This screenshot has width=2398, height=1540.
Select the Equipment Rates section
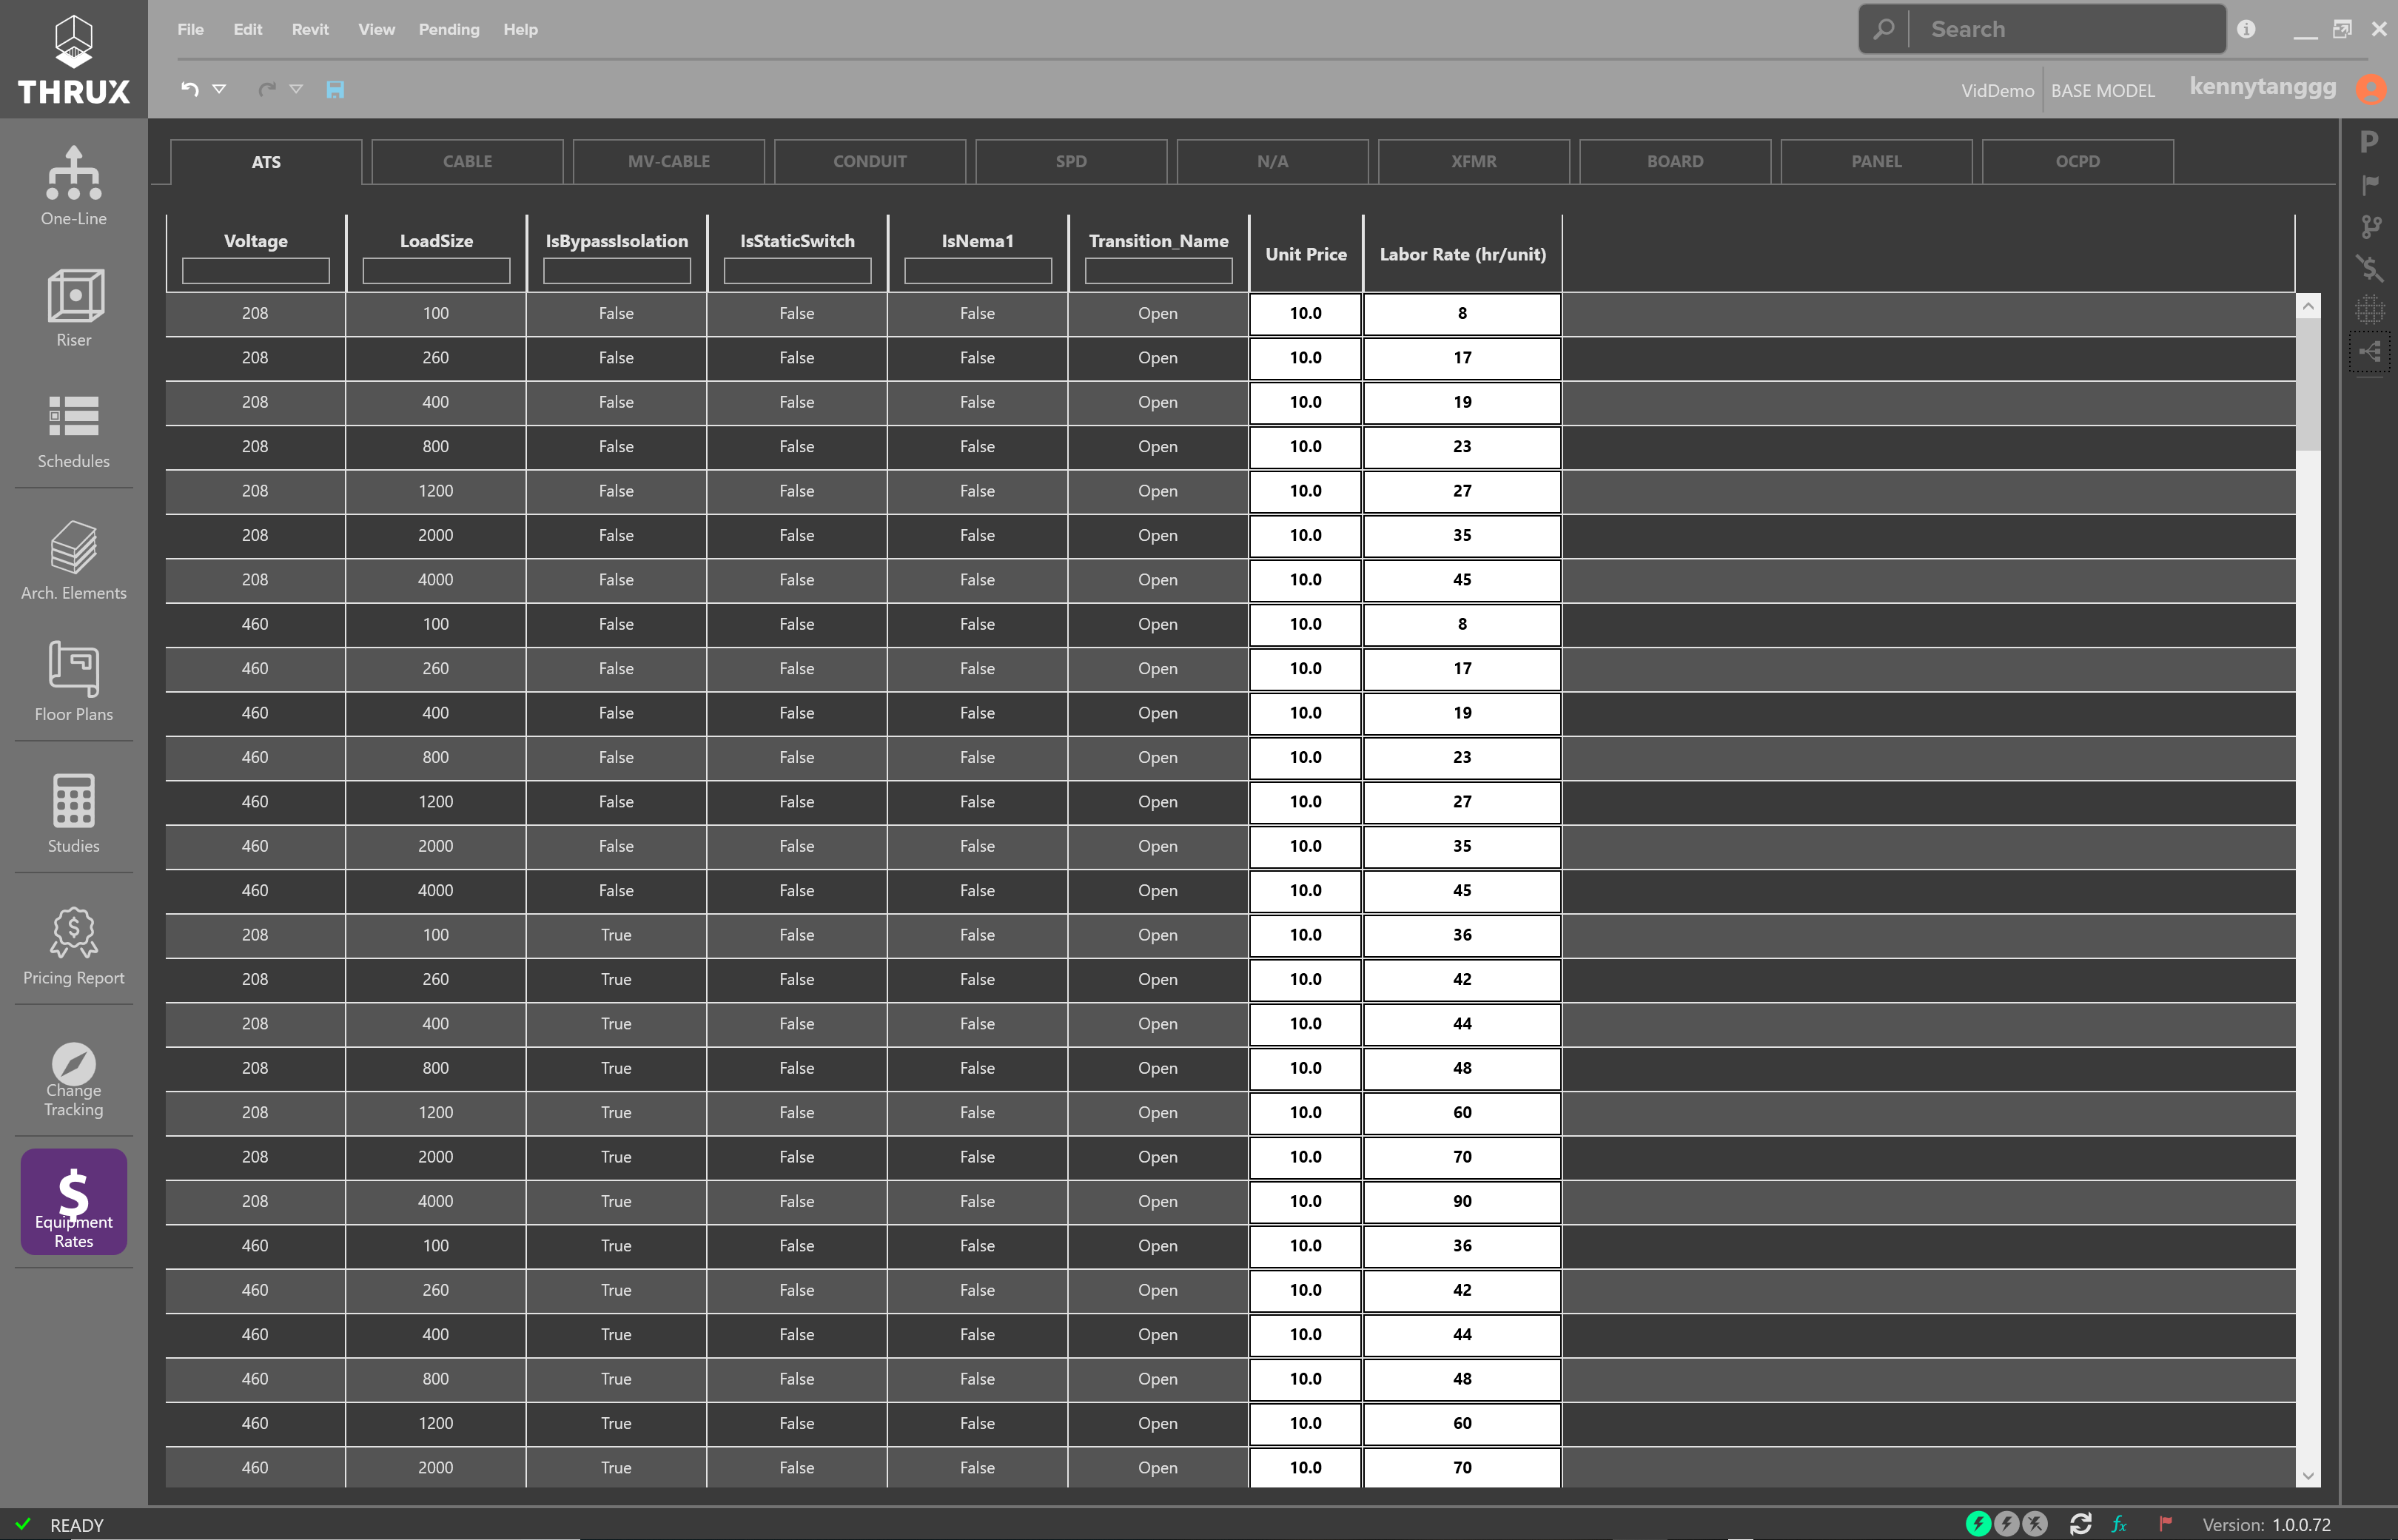(x=73, y=1201)
